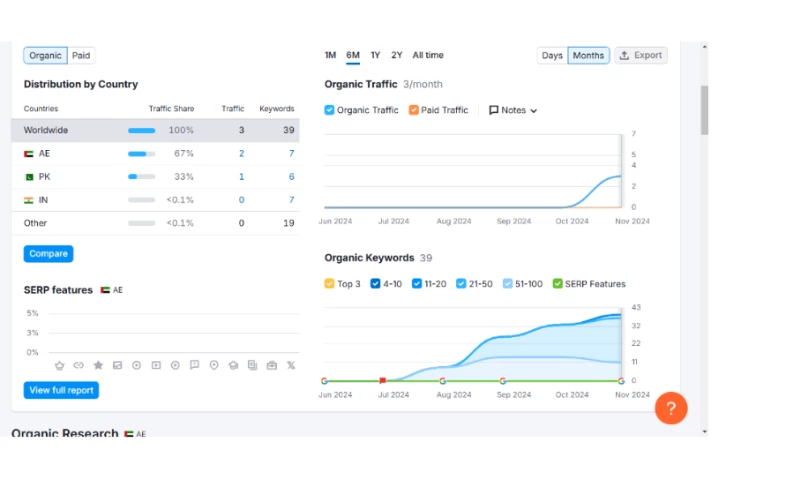Switch to the Paid tab
The image size is (800, 480).
81,56
